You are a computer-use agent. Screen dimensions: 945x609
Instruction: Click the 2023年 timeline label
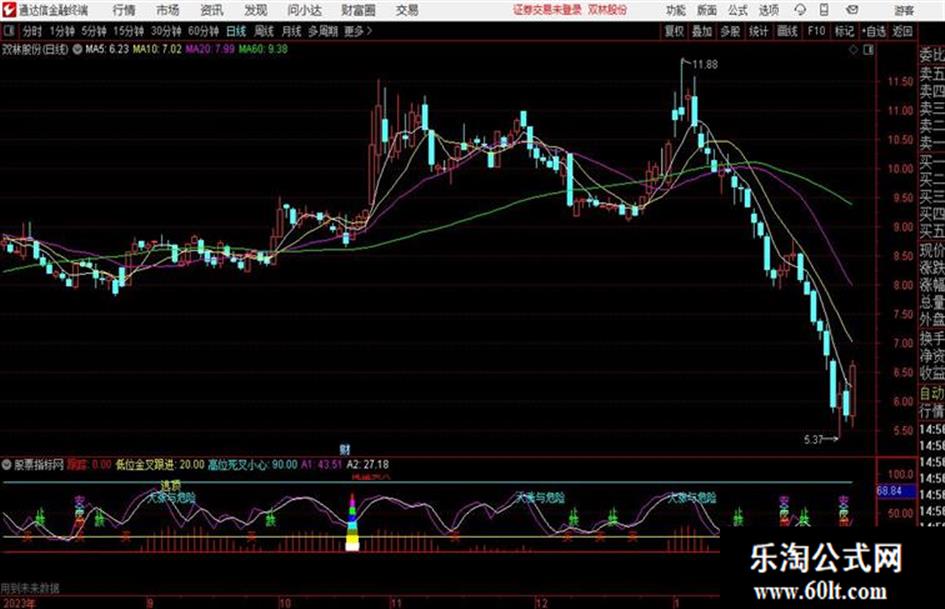point(19,603)
